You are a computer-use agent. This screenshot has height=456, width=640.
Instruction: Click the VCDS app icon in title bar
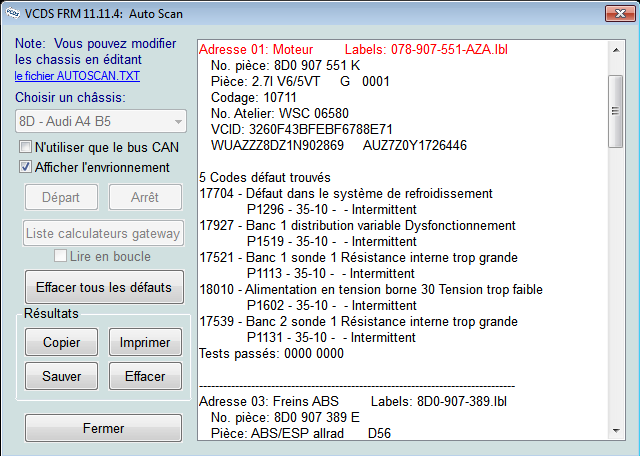tap(13, 13)
